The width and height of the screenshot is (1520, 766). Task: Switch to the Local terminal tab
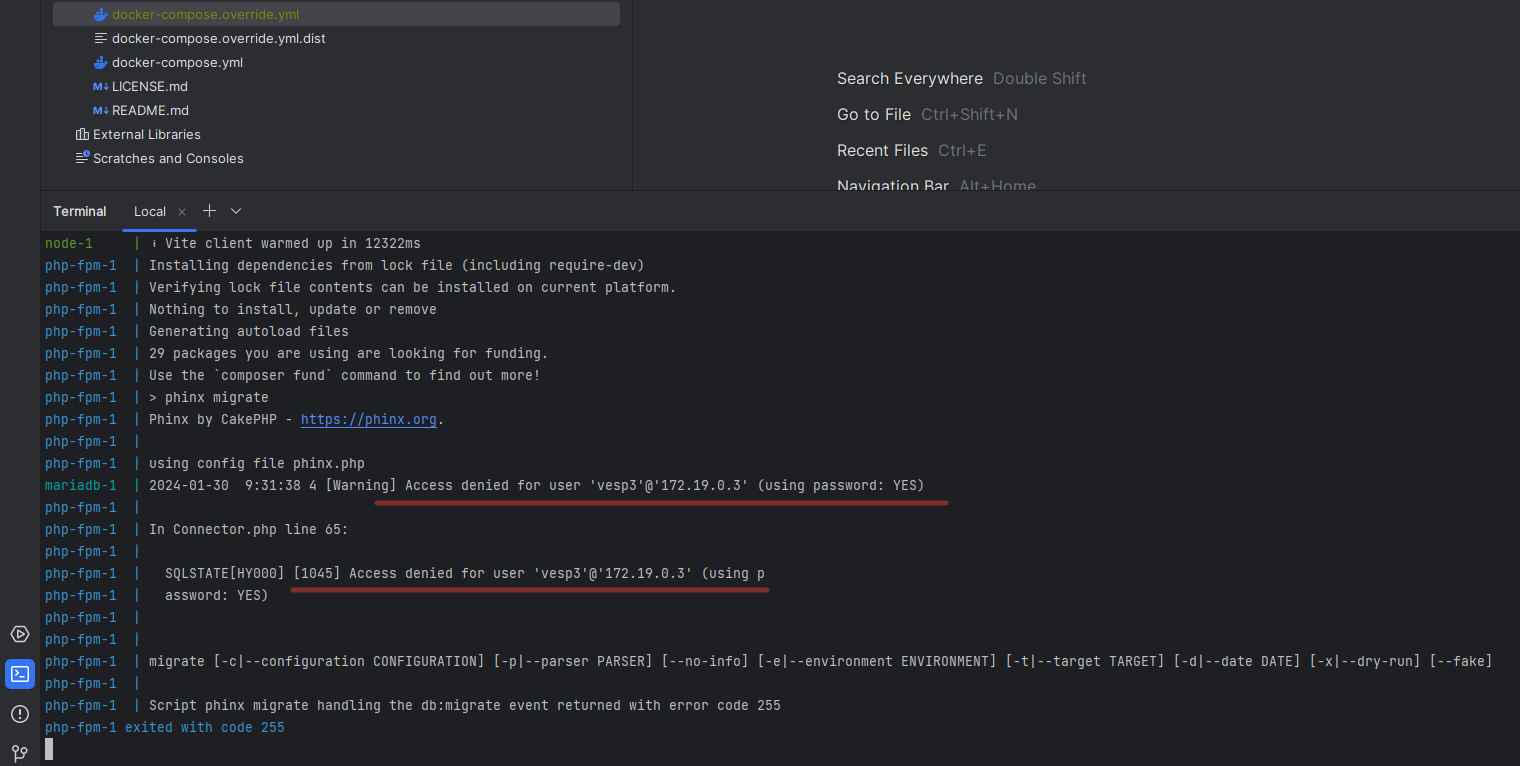[x=150, y=212]
